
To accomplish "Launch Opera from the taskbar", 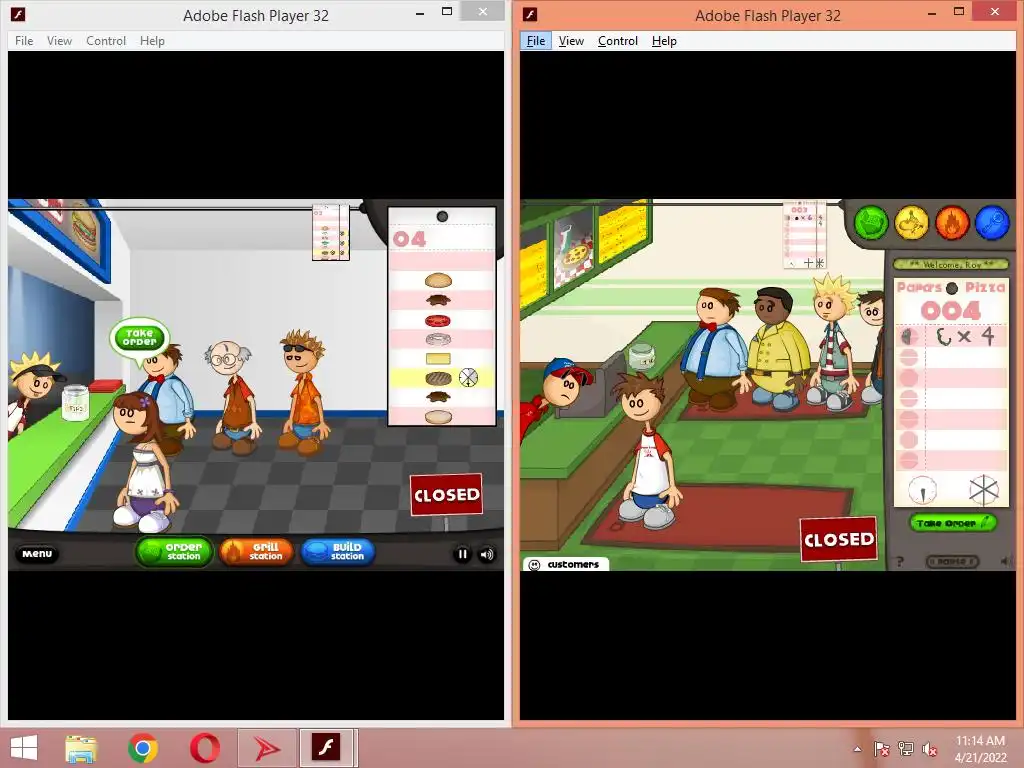I will click(x=204, y=748).
